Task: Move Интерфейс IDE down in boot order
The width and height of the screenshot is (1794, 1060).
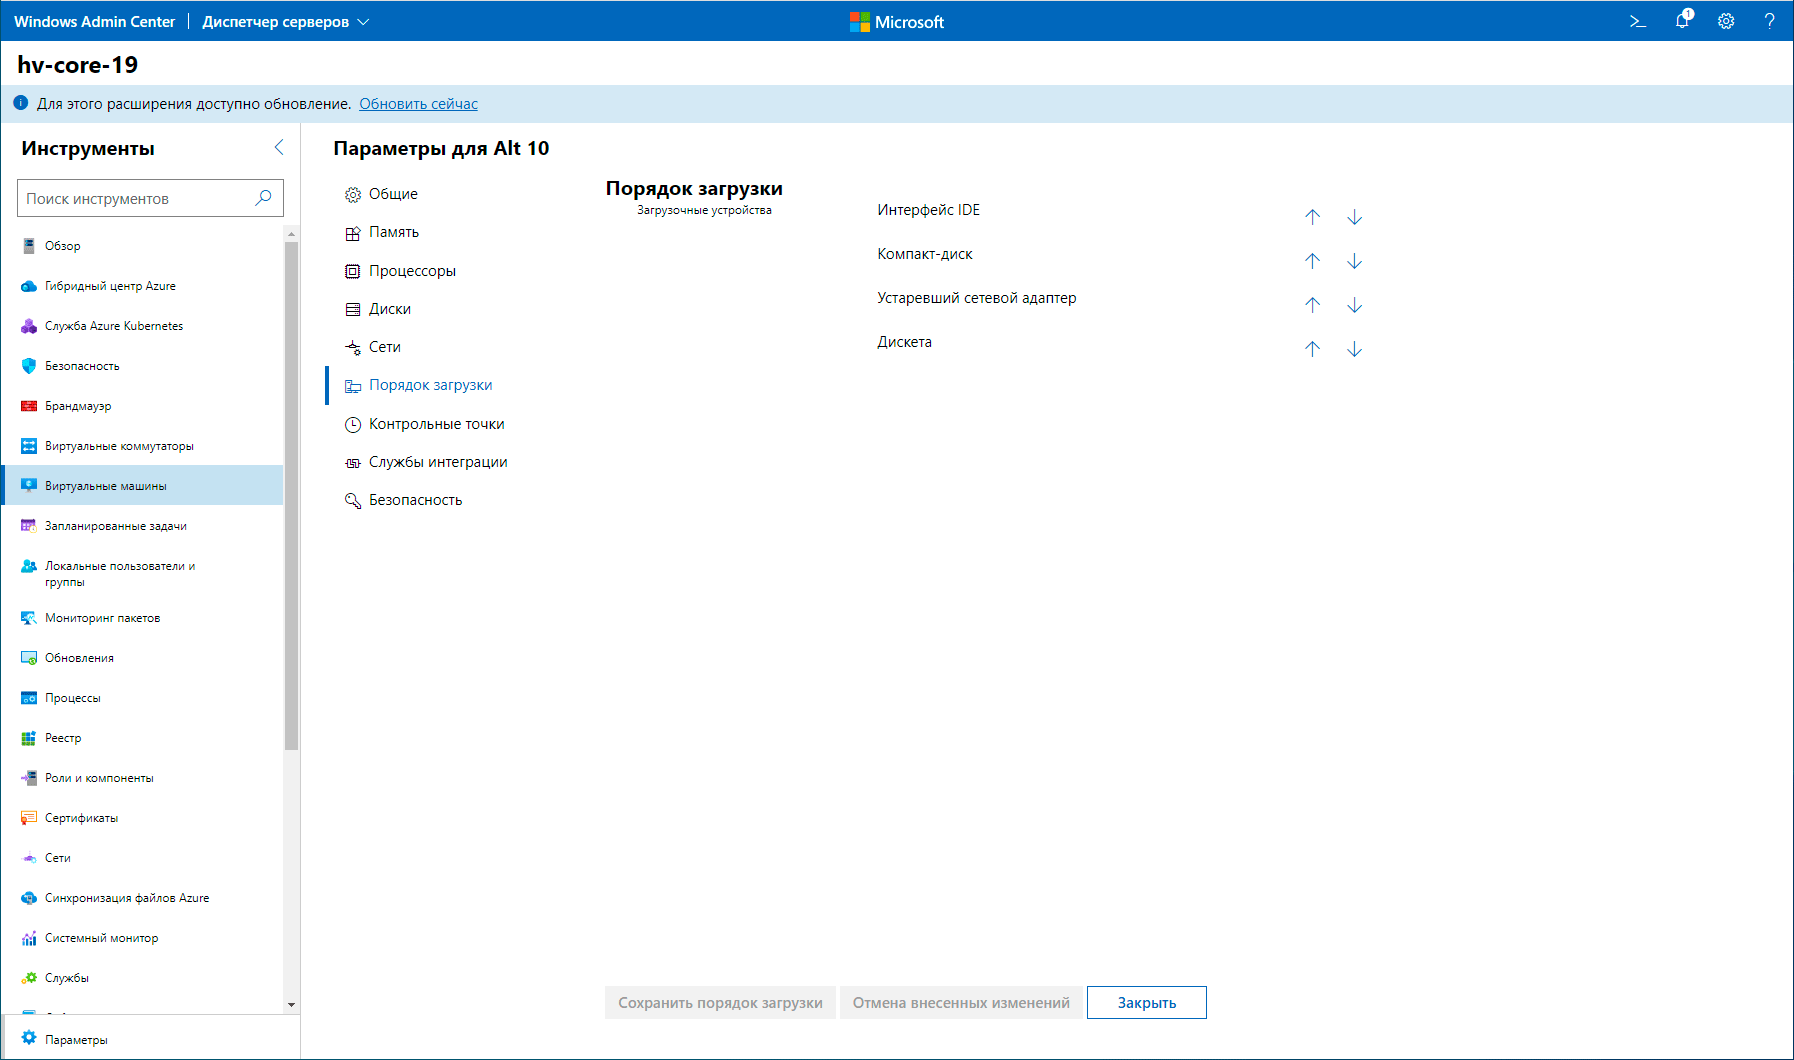Action: click(x=1354, y=217)
